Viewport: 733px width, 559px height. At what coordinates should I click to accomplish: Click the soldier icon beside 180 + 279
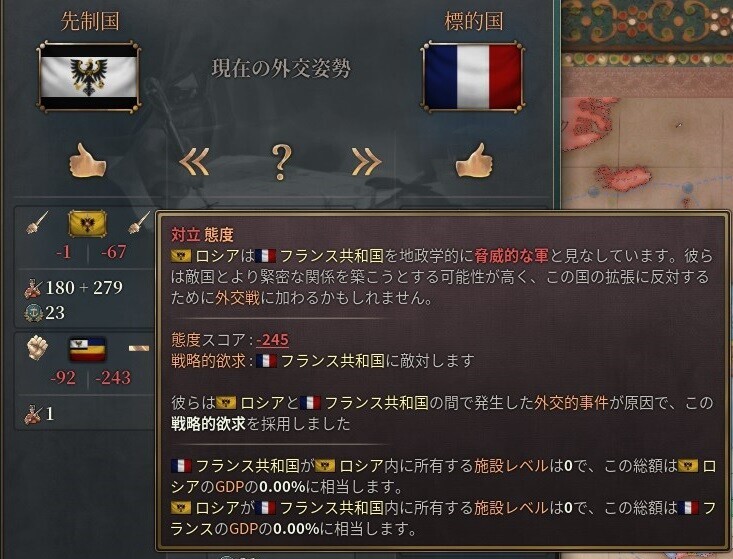tap(34, 287)
